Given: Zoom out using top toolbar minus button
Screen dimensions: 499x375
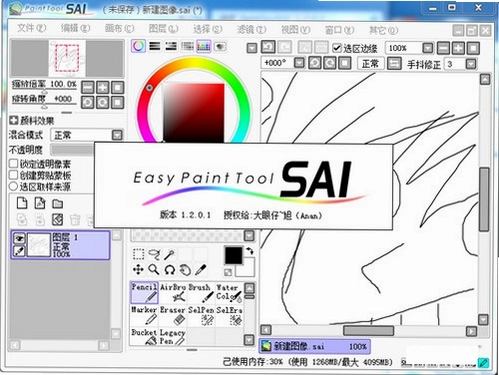Looking at the screenshot, I should click(443, 48).
